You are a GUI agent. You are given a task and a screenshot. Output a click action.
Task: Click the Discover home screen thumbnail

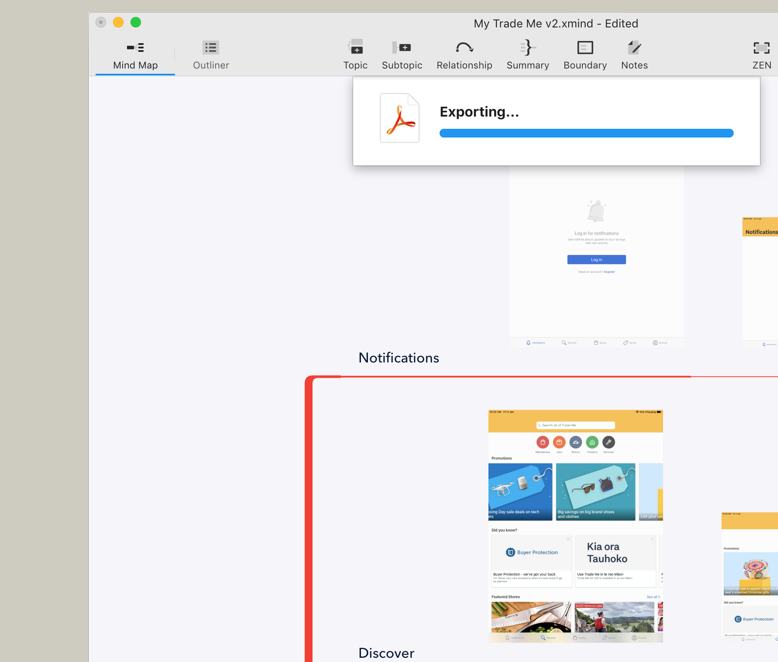click(575, 525)
